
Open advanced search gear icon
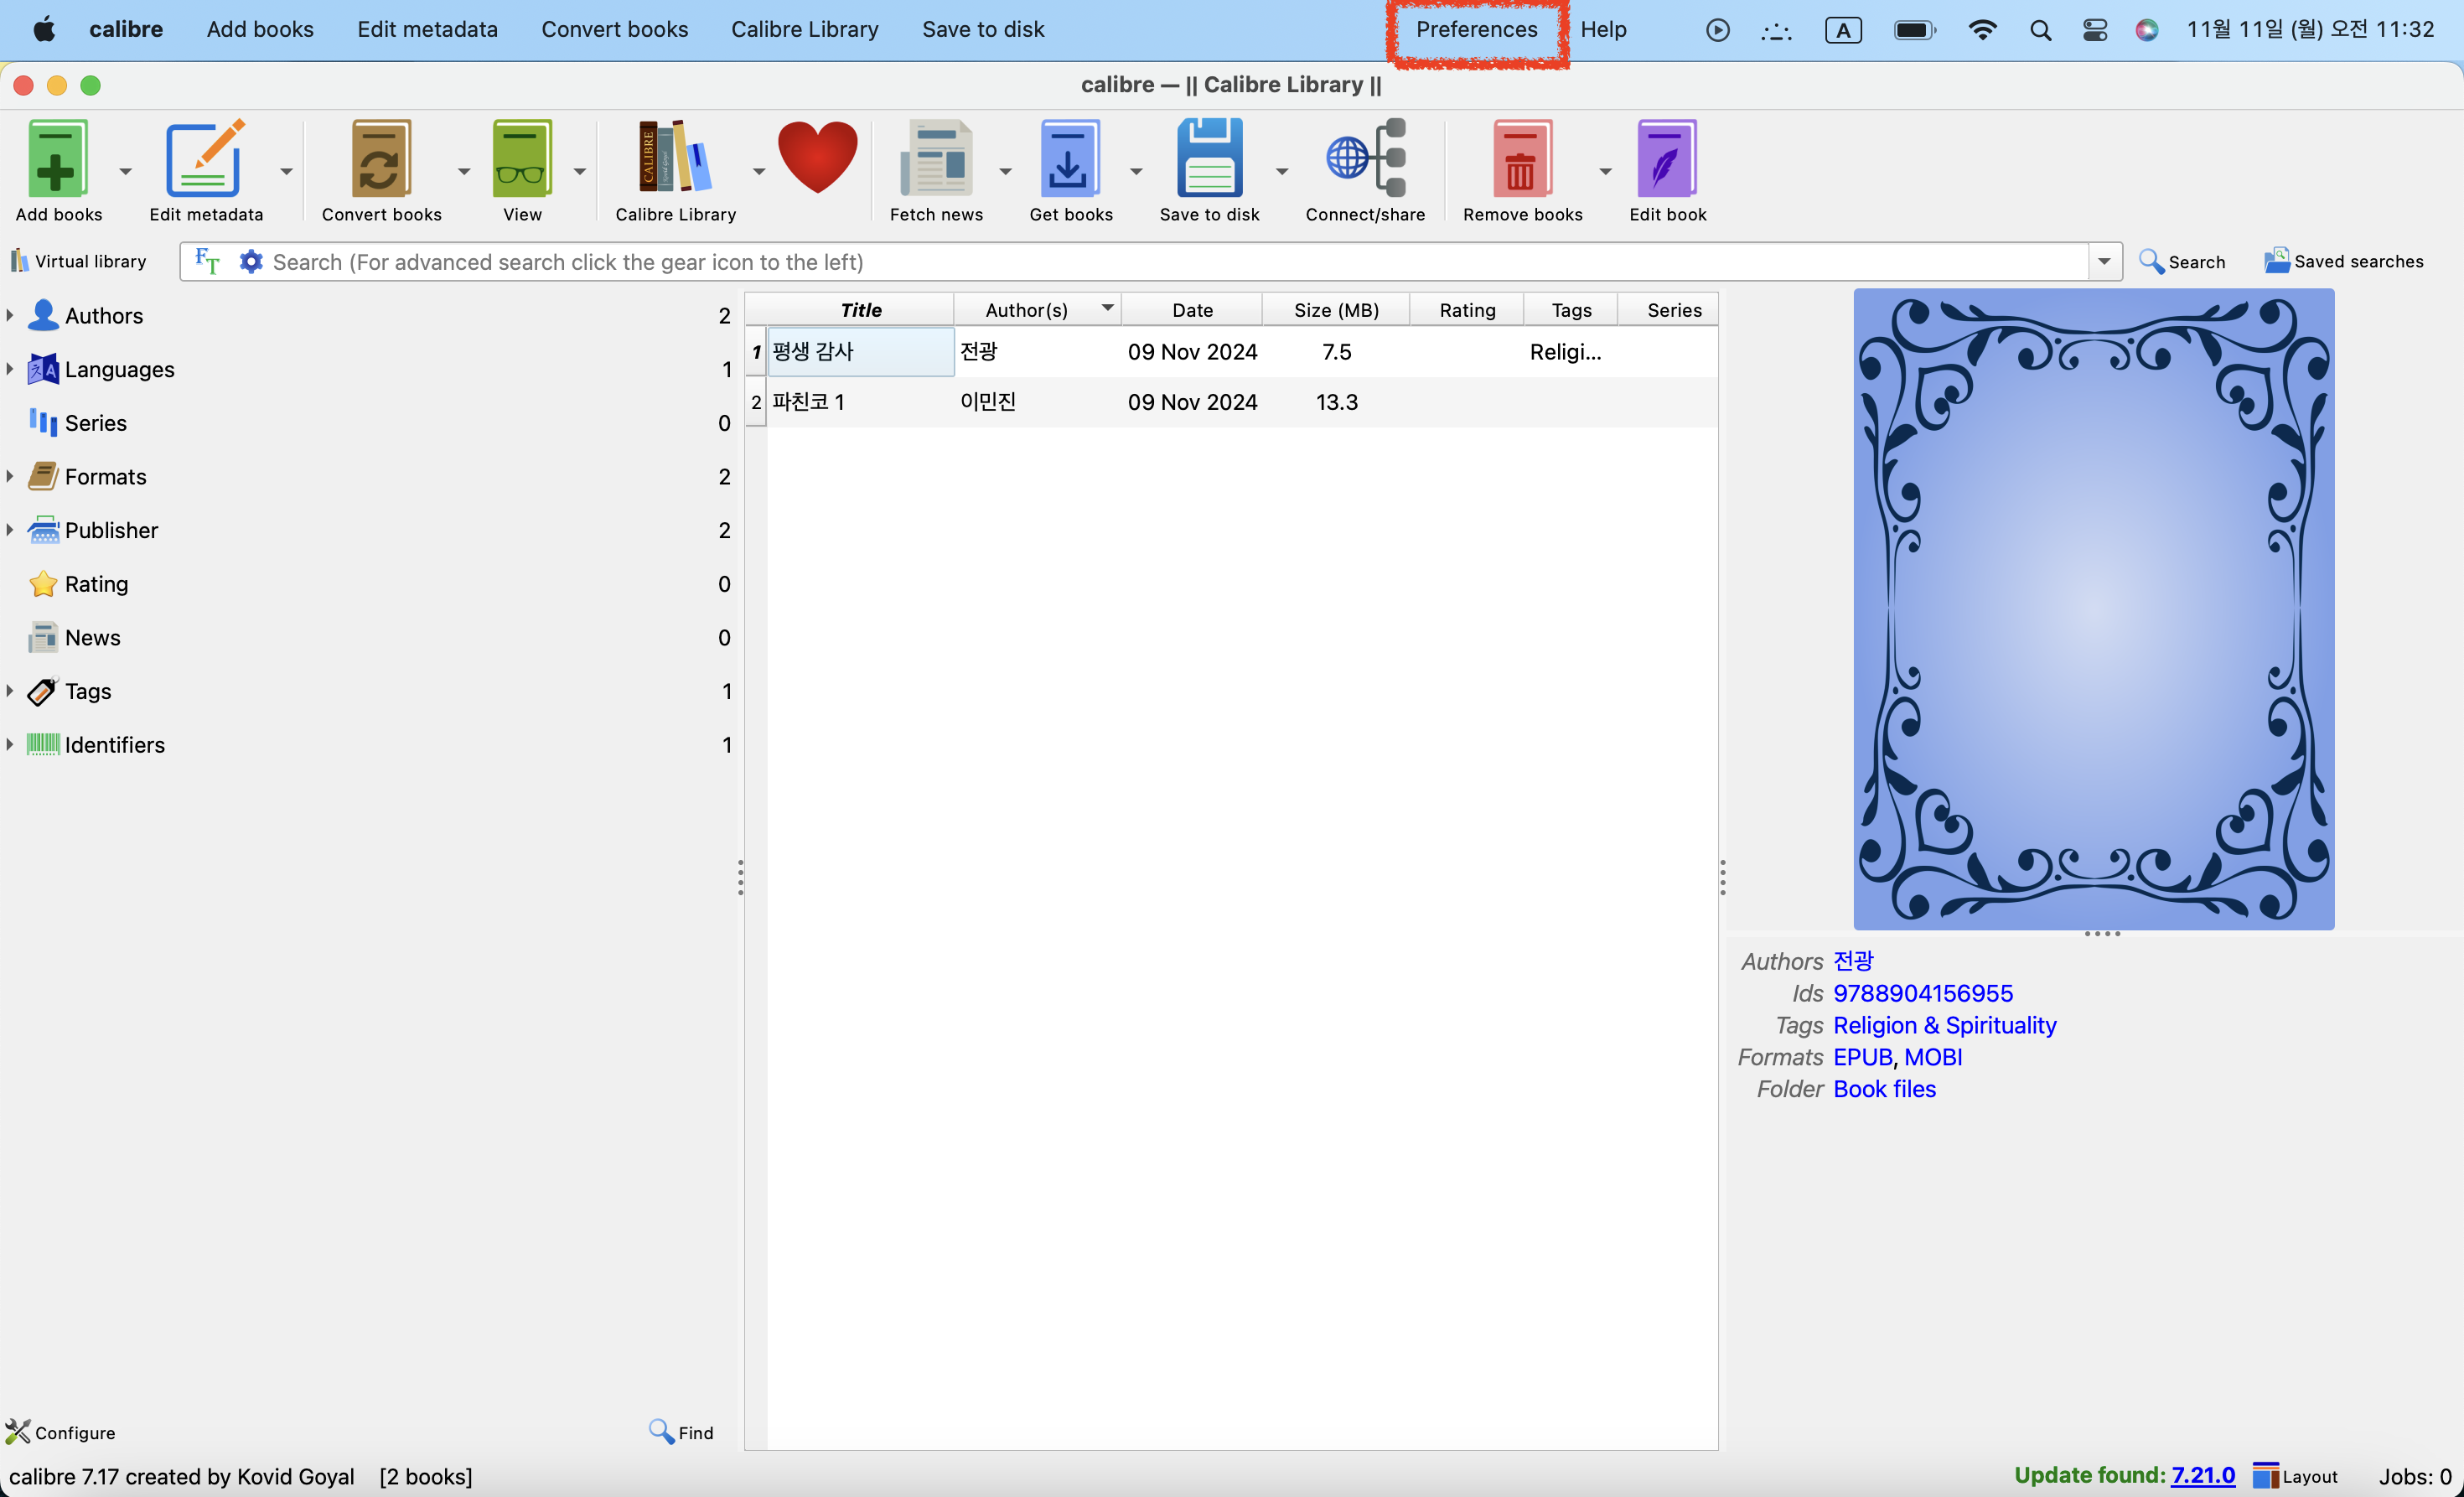click(251, 261)
